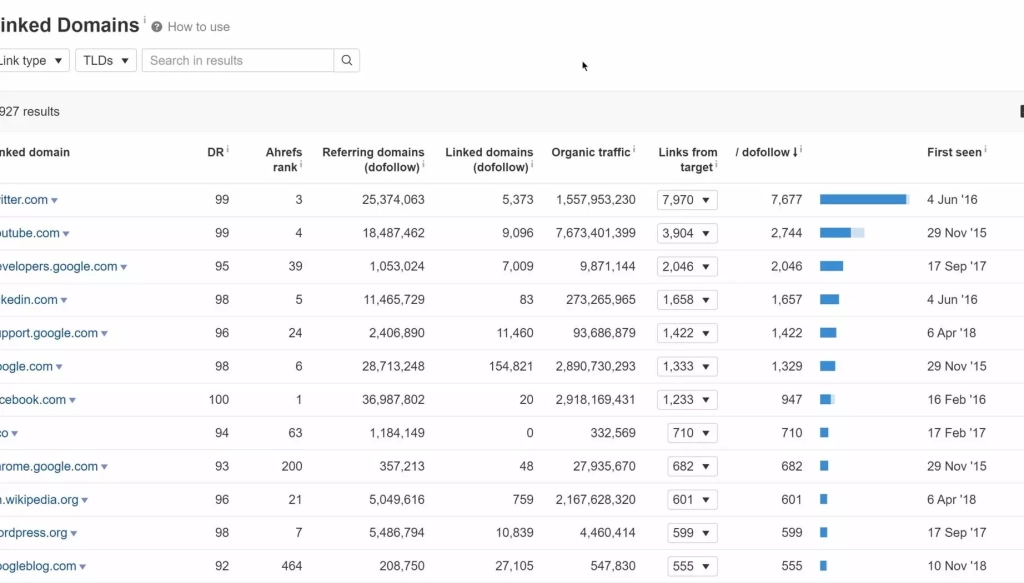This screenshot has width=1024, height=583.
Task: Click the search magnifier icon
Action: [347, 60]
